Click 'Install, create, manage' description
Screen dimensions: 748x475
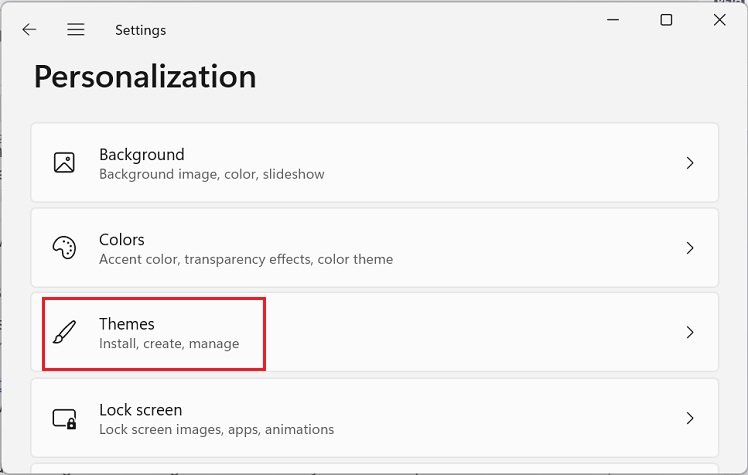(x=169, y=344)
